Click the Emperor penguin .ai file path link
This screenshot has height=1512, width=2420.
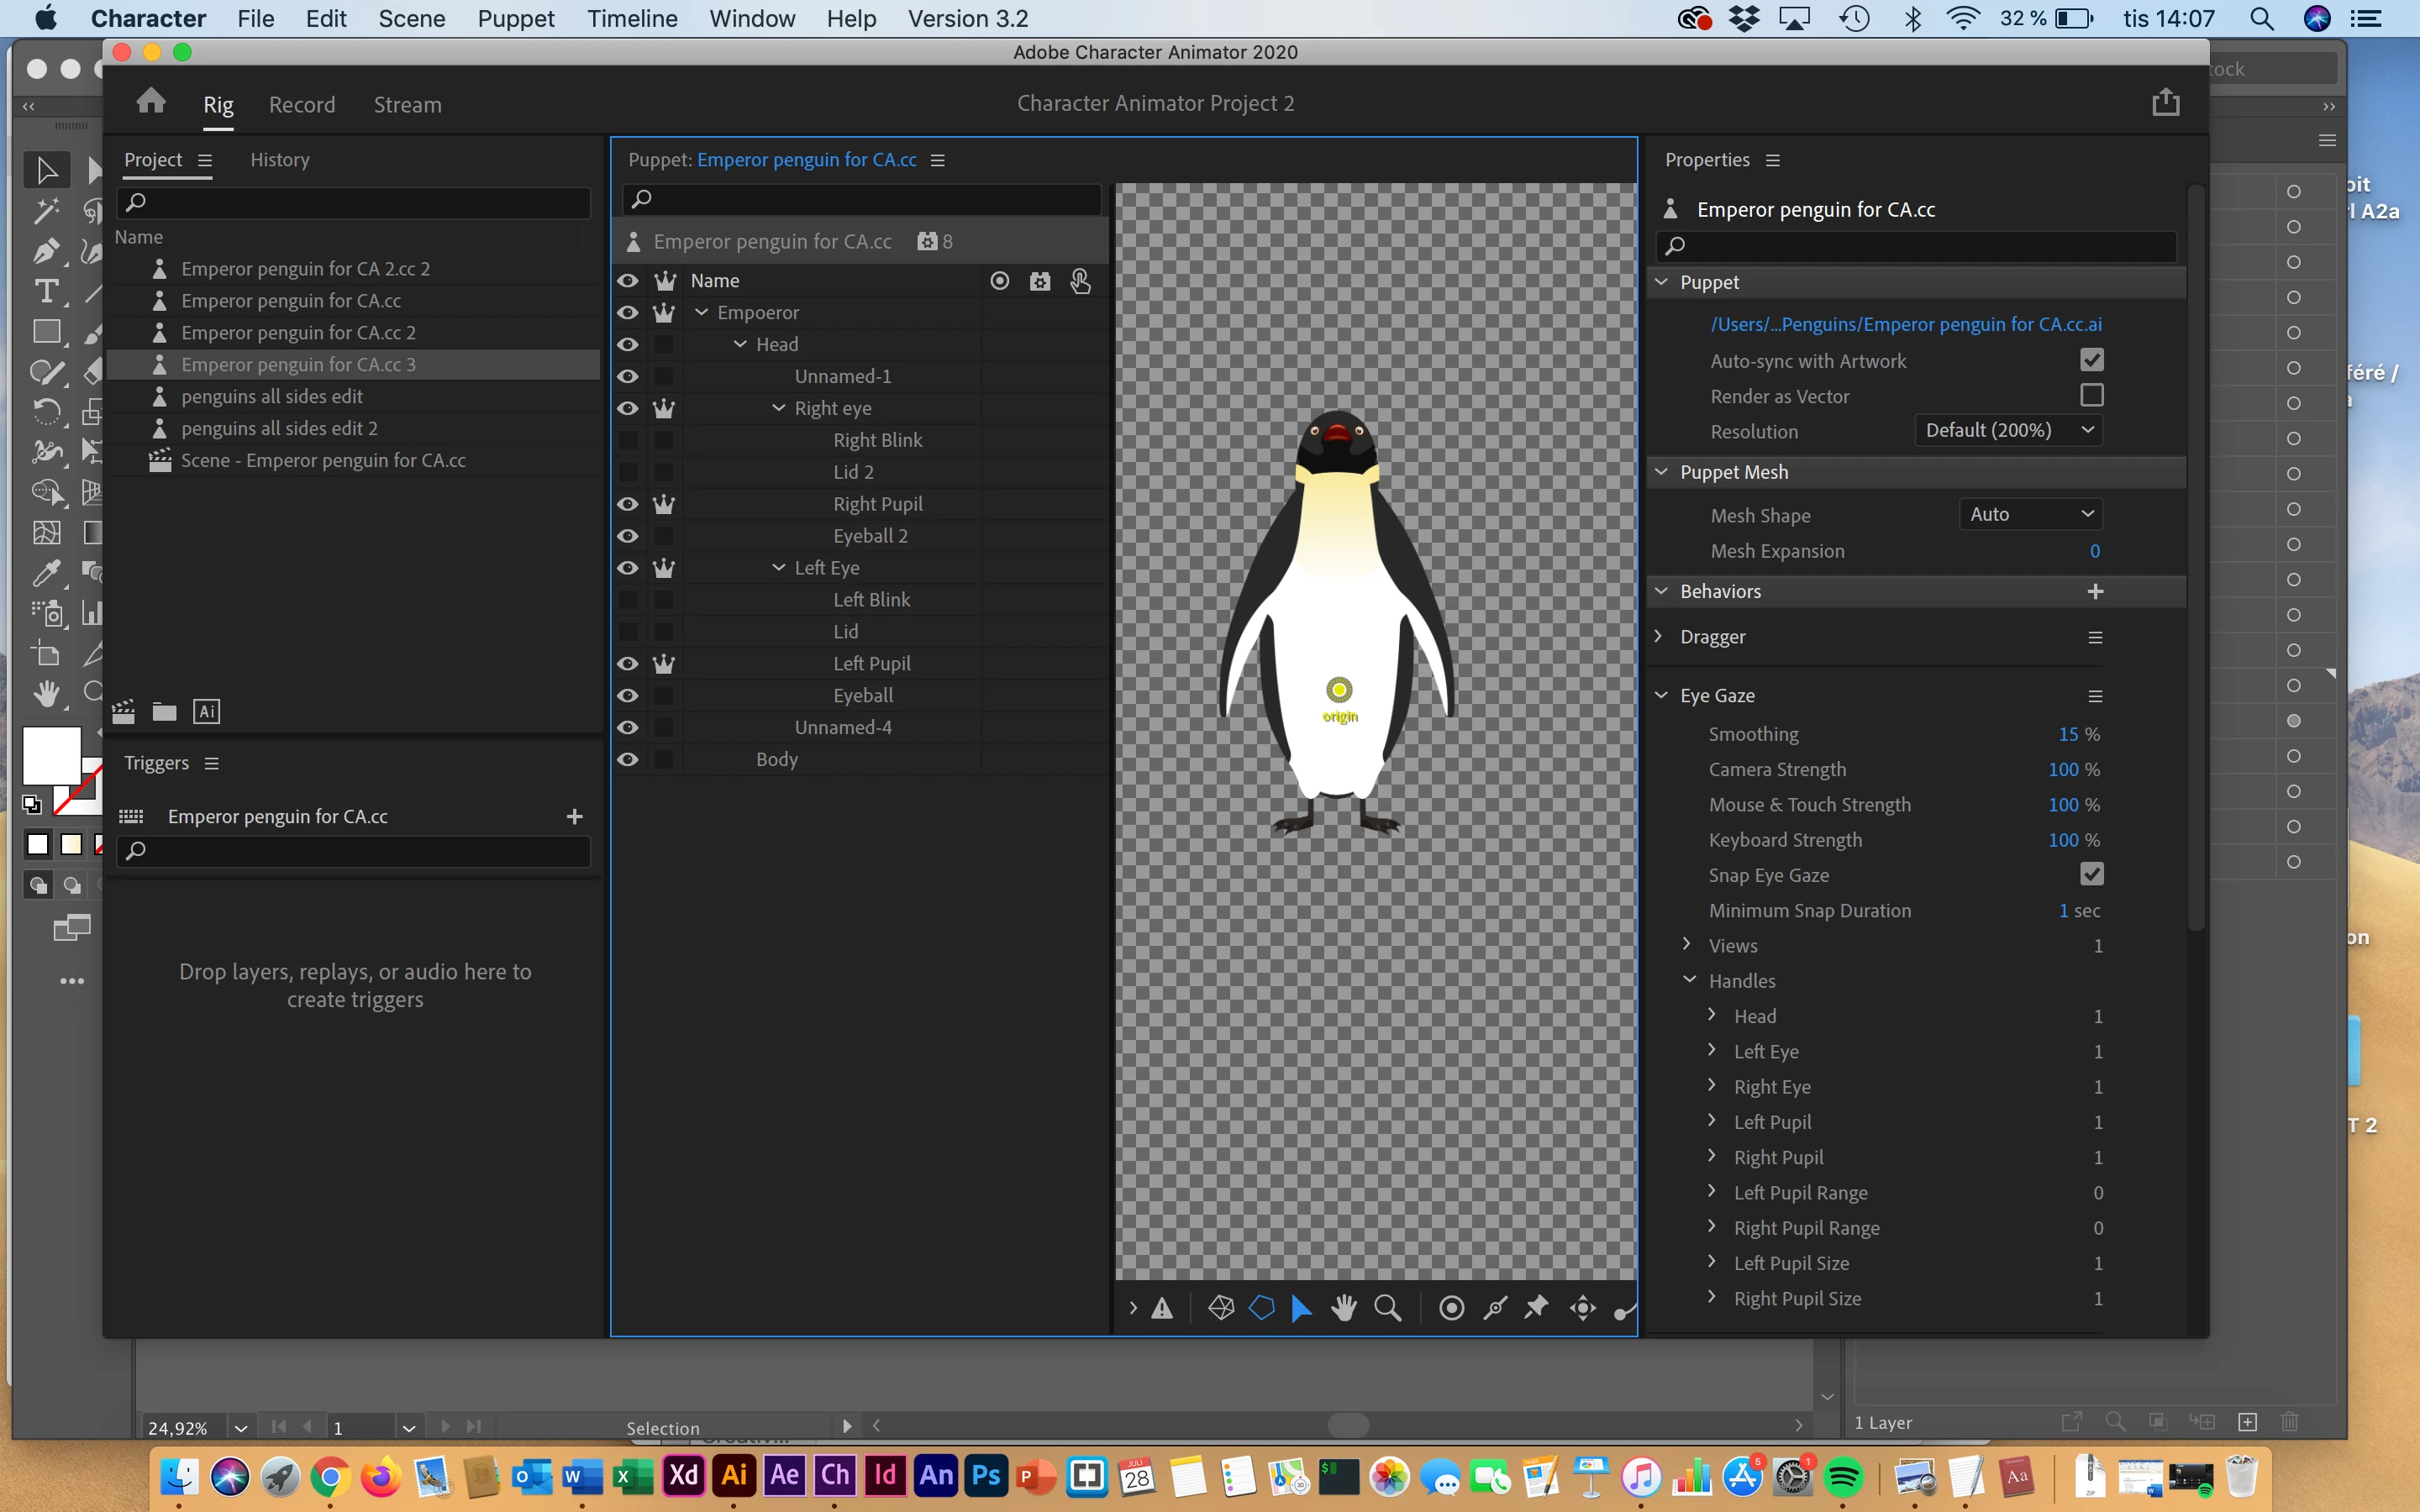(1905, 324)
